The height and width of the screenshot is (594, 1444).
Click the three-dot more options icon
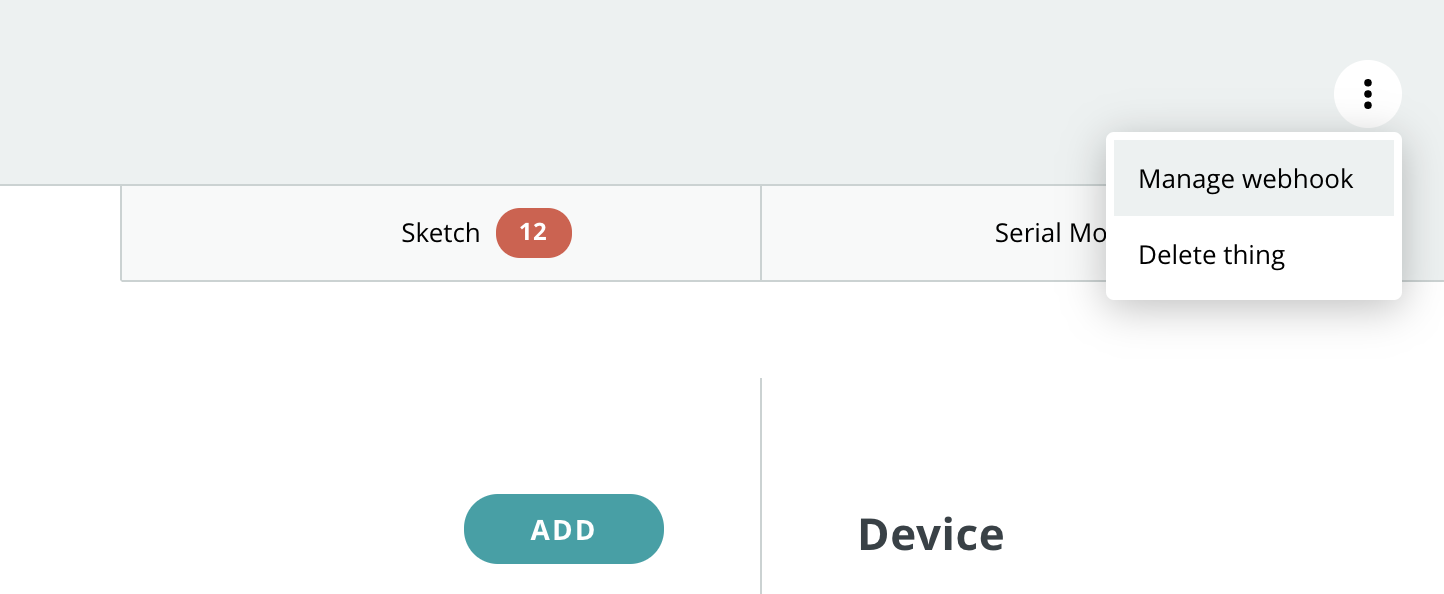(x=1367, y=94)
